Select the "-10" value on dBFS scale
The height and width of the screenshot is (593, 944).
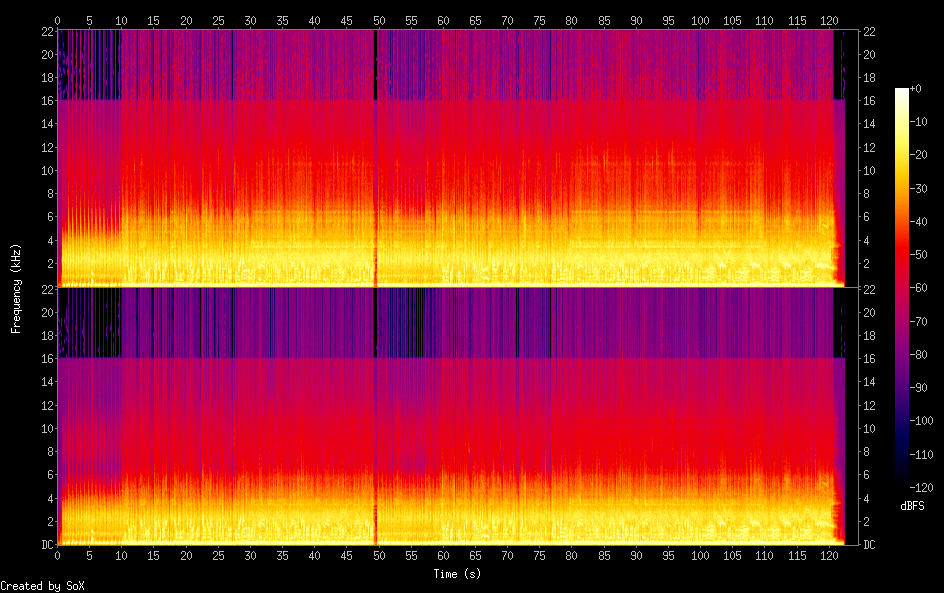(919, 122)
